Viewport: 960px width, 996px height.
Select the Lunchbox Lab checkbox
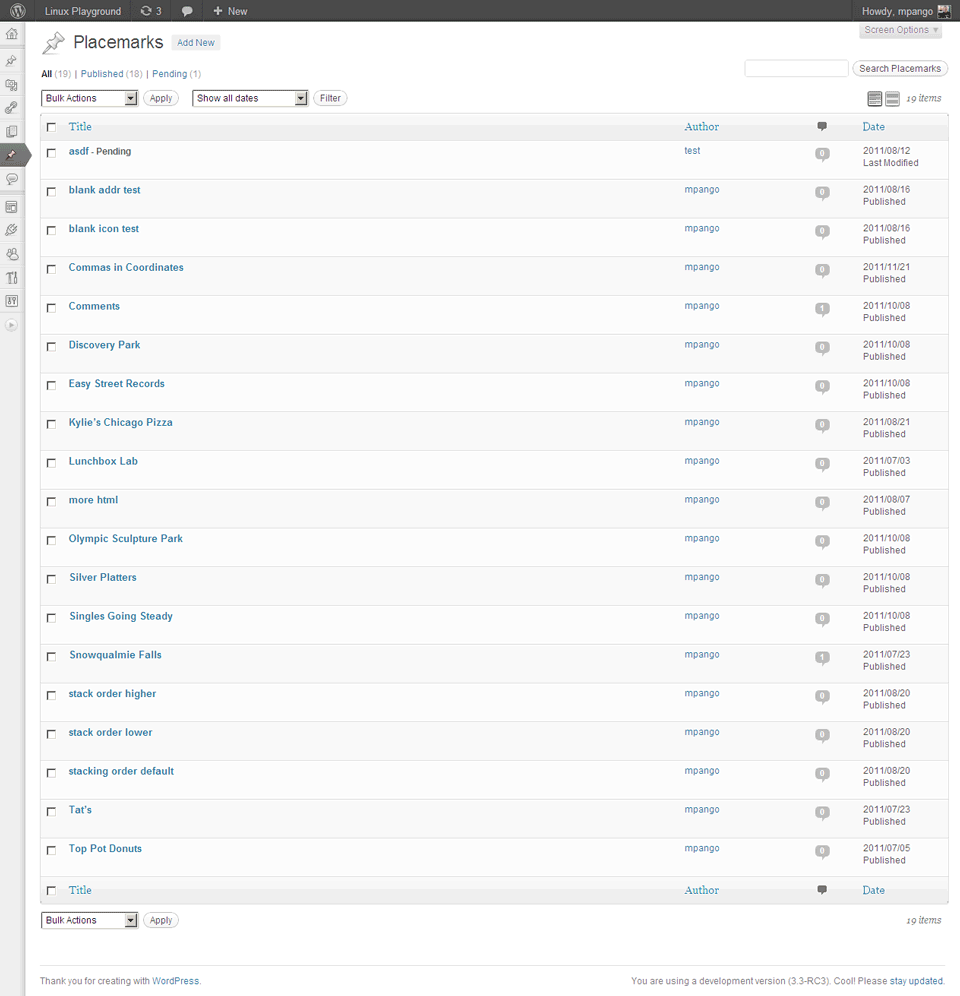pos(51,462)
